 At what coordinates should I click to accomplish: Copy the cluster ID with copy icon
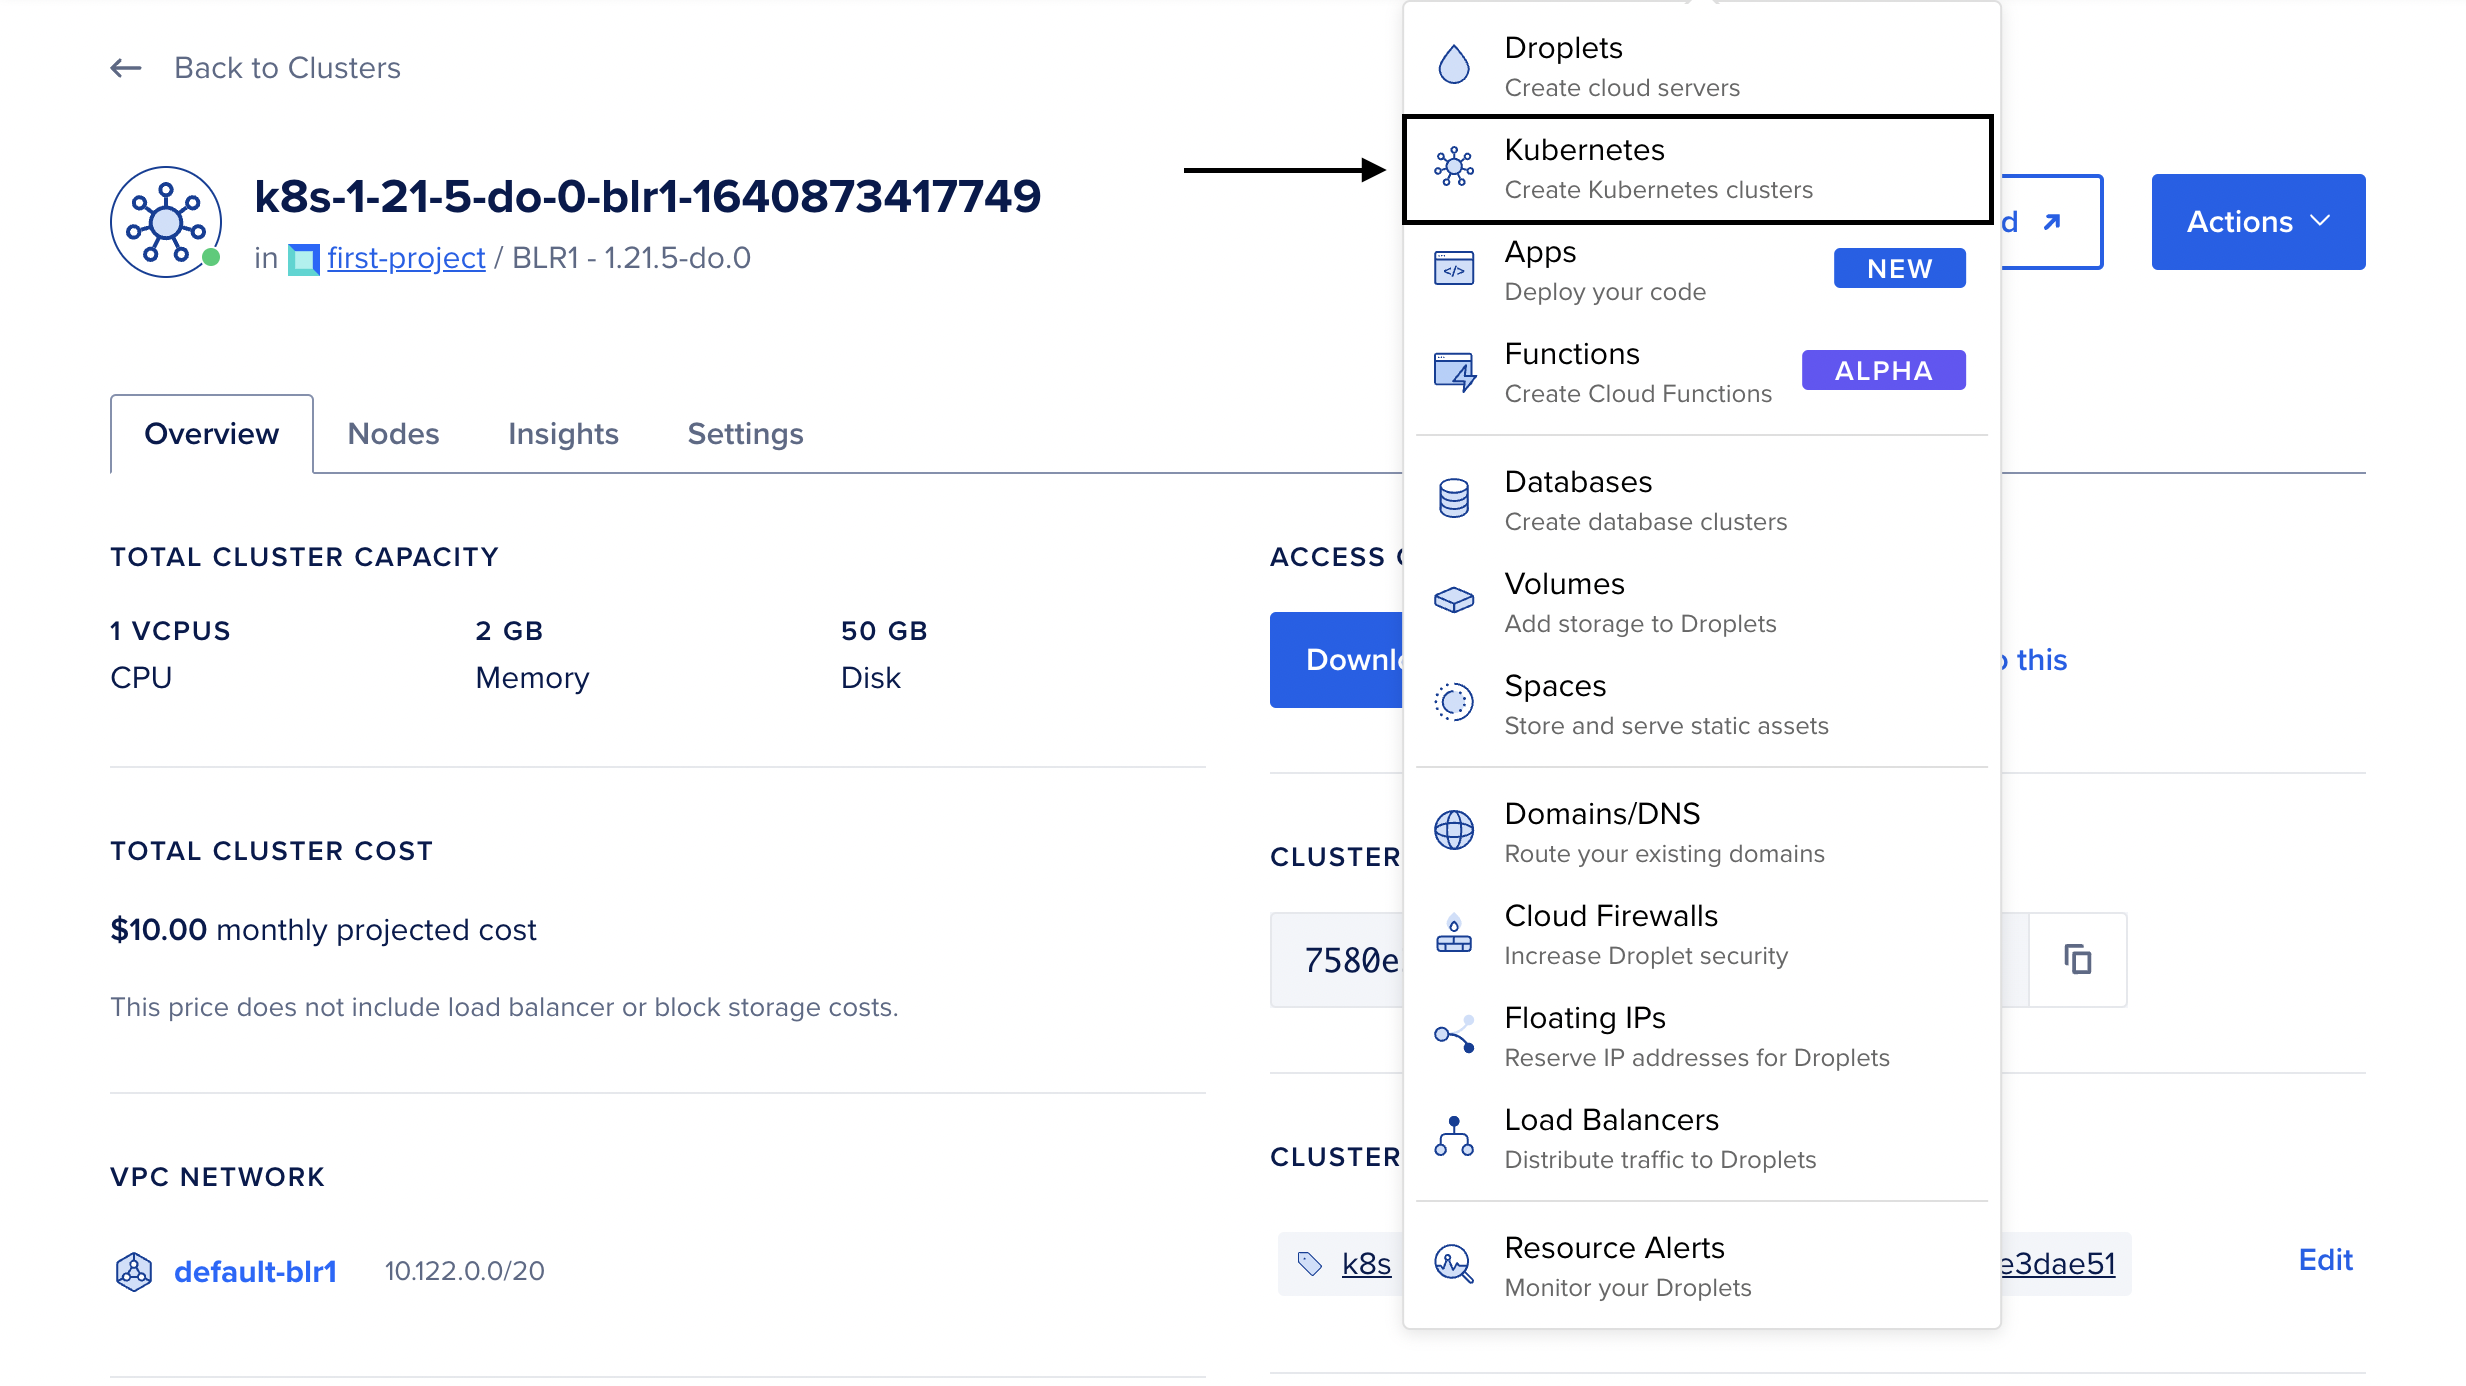(x=2077, y=959)
